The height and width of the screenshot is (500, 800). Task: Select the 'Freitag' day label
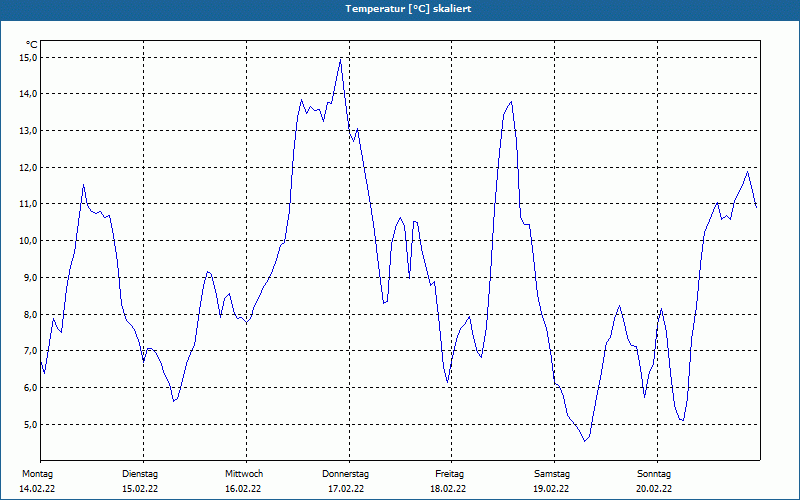(x=449, y=474)
